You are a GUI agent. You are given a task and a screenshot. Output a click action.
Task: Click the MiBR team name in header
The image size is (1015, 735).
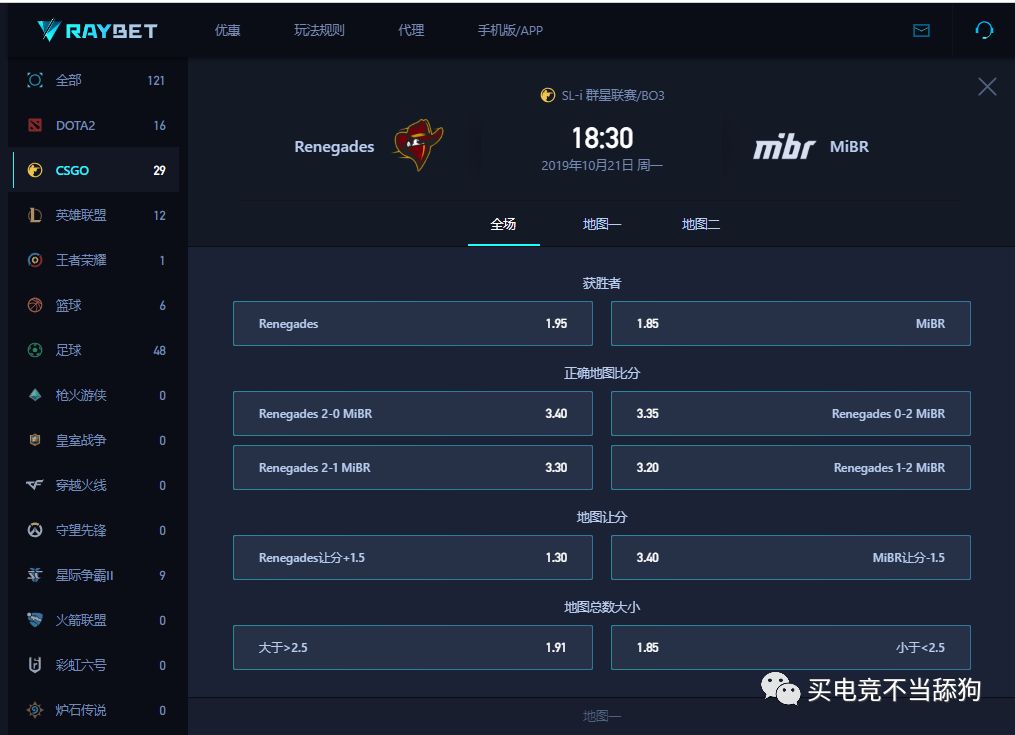click(849, 147)
